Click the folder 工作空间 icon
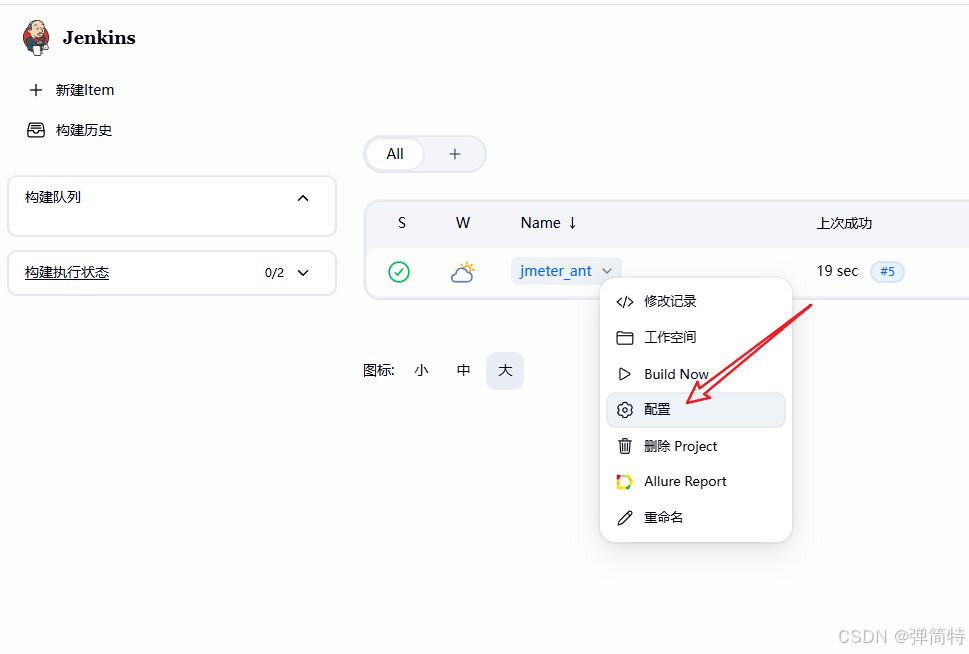This screenshot has height=654, width=969. (625, 338)
